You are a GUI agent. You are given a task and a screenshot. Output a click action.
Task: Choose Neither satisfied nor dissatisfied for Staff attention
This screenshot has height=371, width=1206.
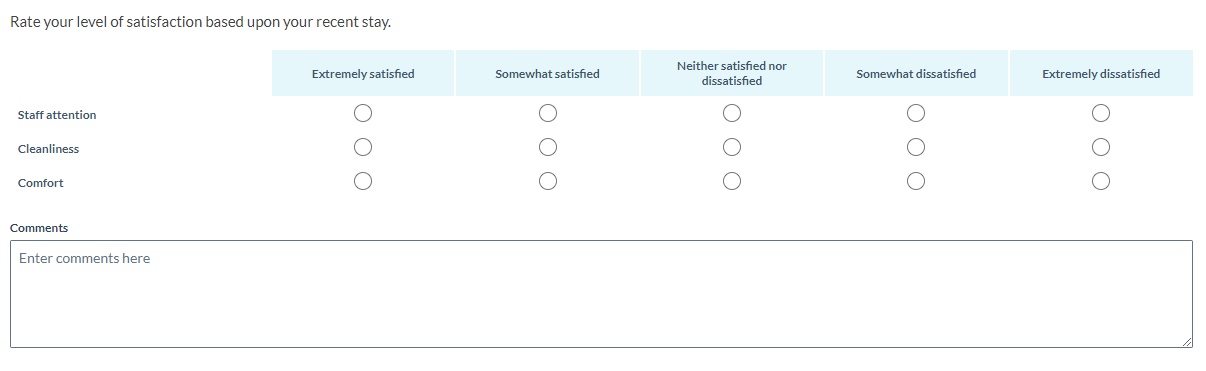(x=732, y=114)
